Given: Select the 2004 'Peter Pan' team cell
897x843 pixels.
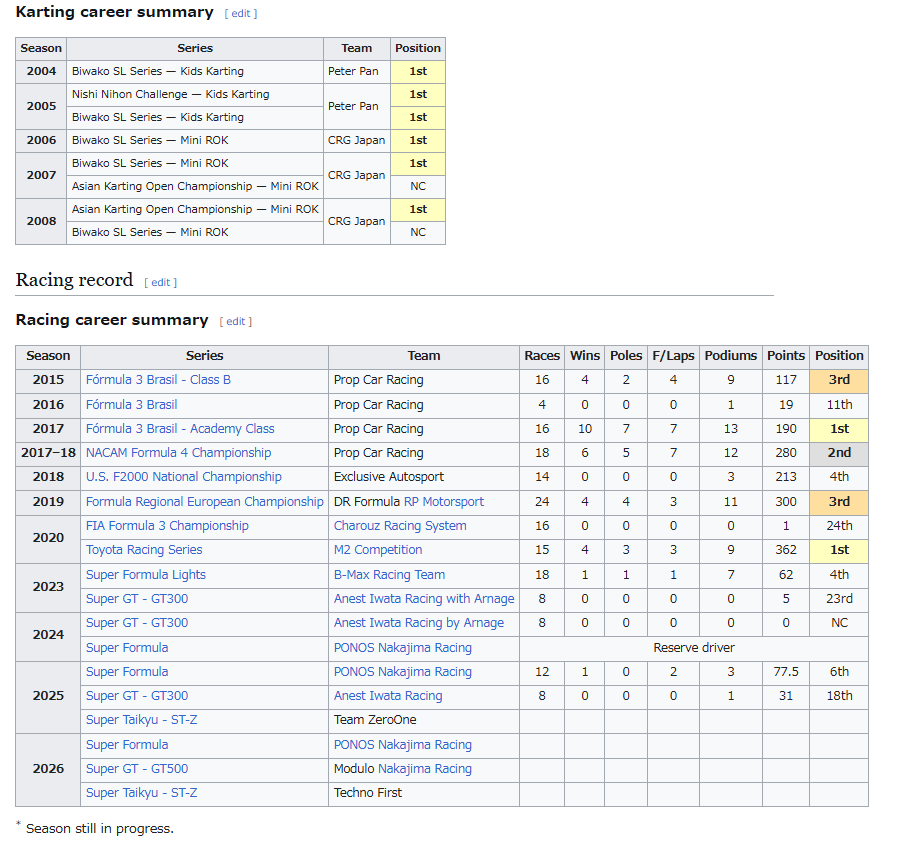Looking at the screenshot, I should [357, 72].
